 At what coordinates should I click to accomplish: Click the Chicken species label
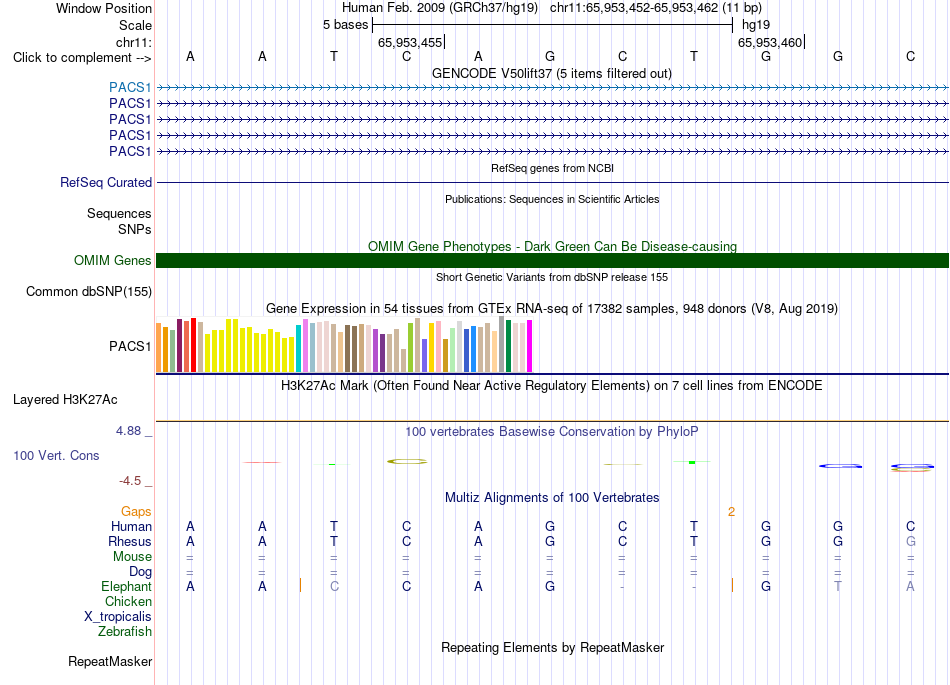pos(128,601)
